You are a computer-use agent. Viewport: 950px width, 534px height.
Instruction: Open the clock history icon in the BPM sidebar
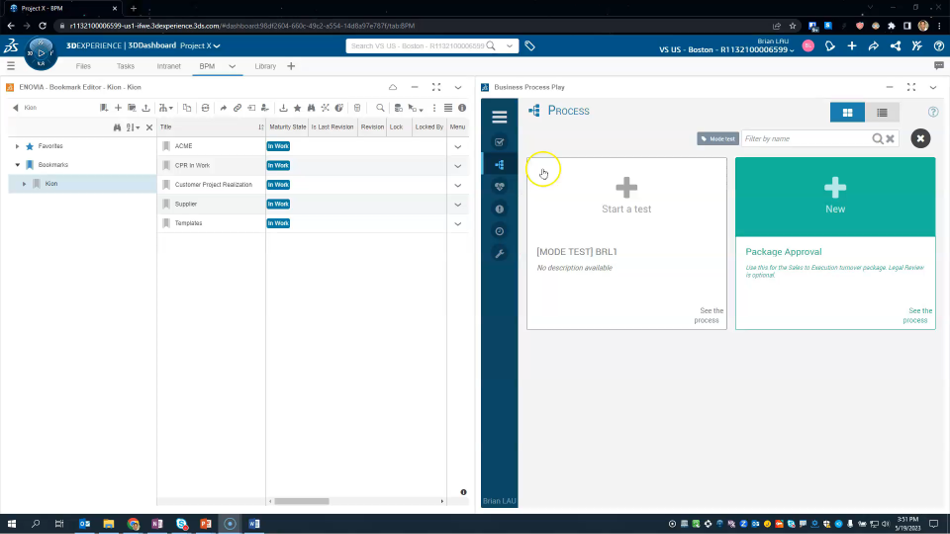coord(499,231)
